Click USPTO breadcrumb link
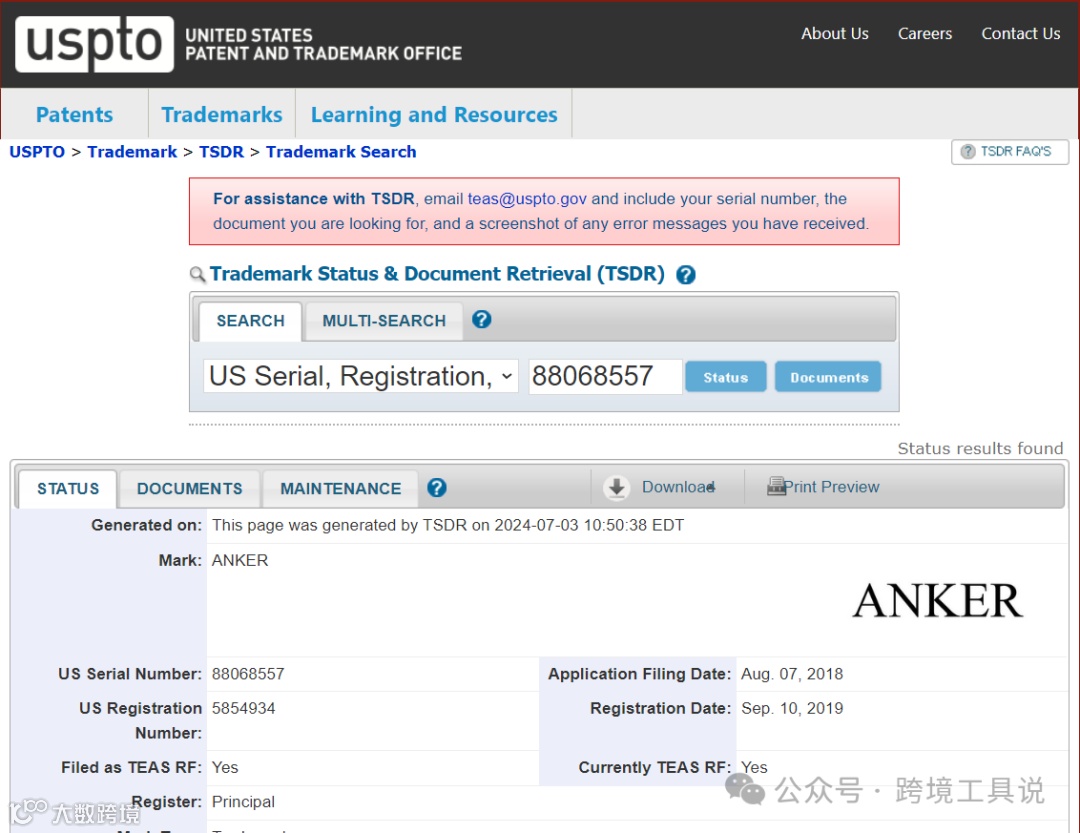This screenshot has width=1080, height=833. pos(37,152)
